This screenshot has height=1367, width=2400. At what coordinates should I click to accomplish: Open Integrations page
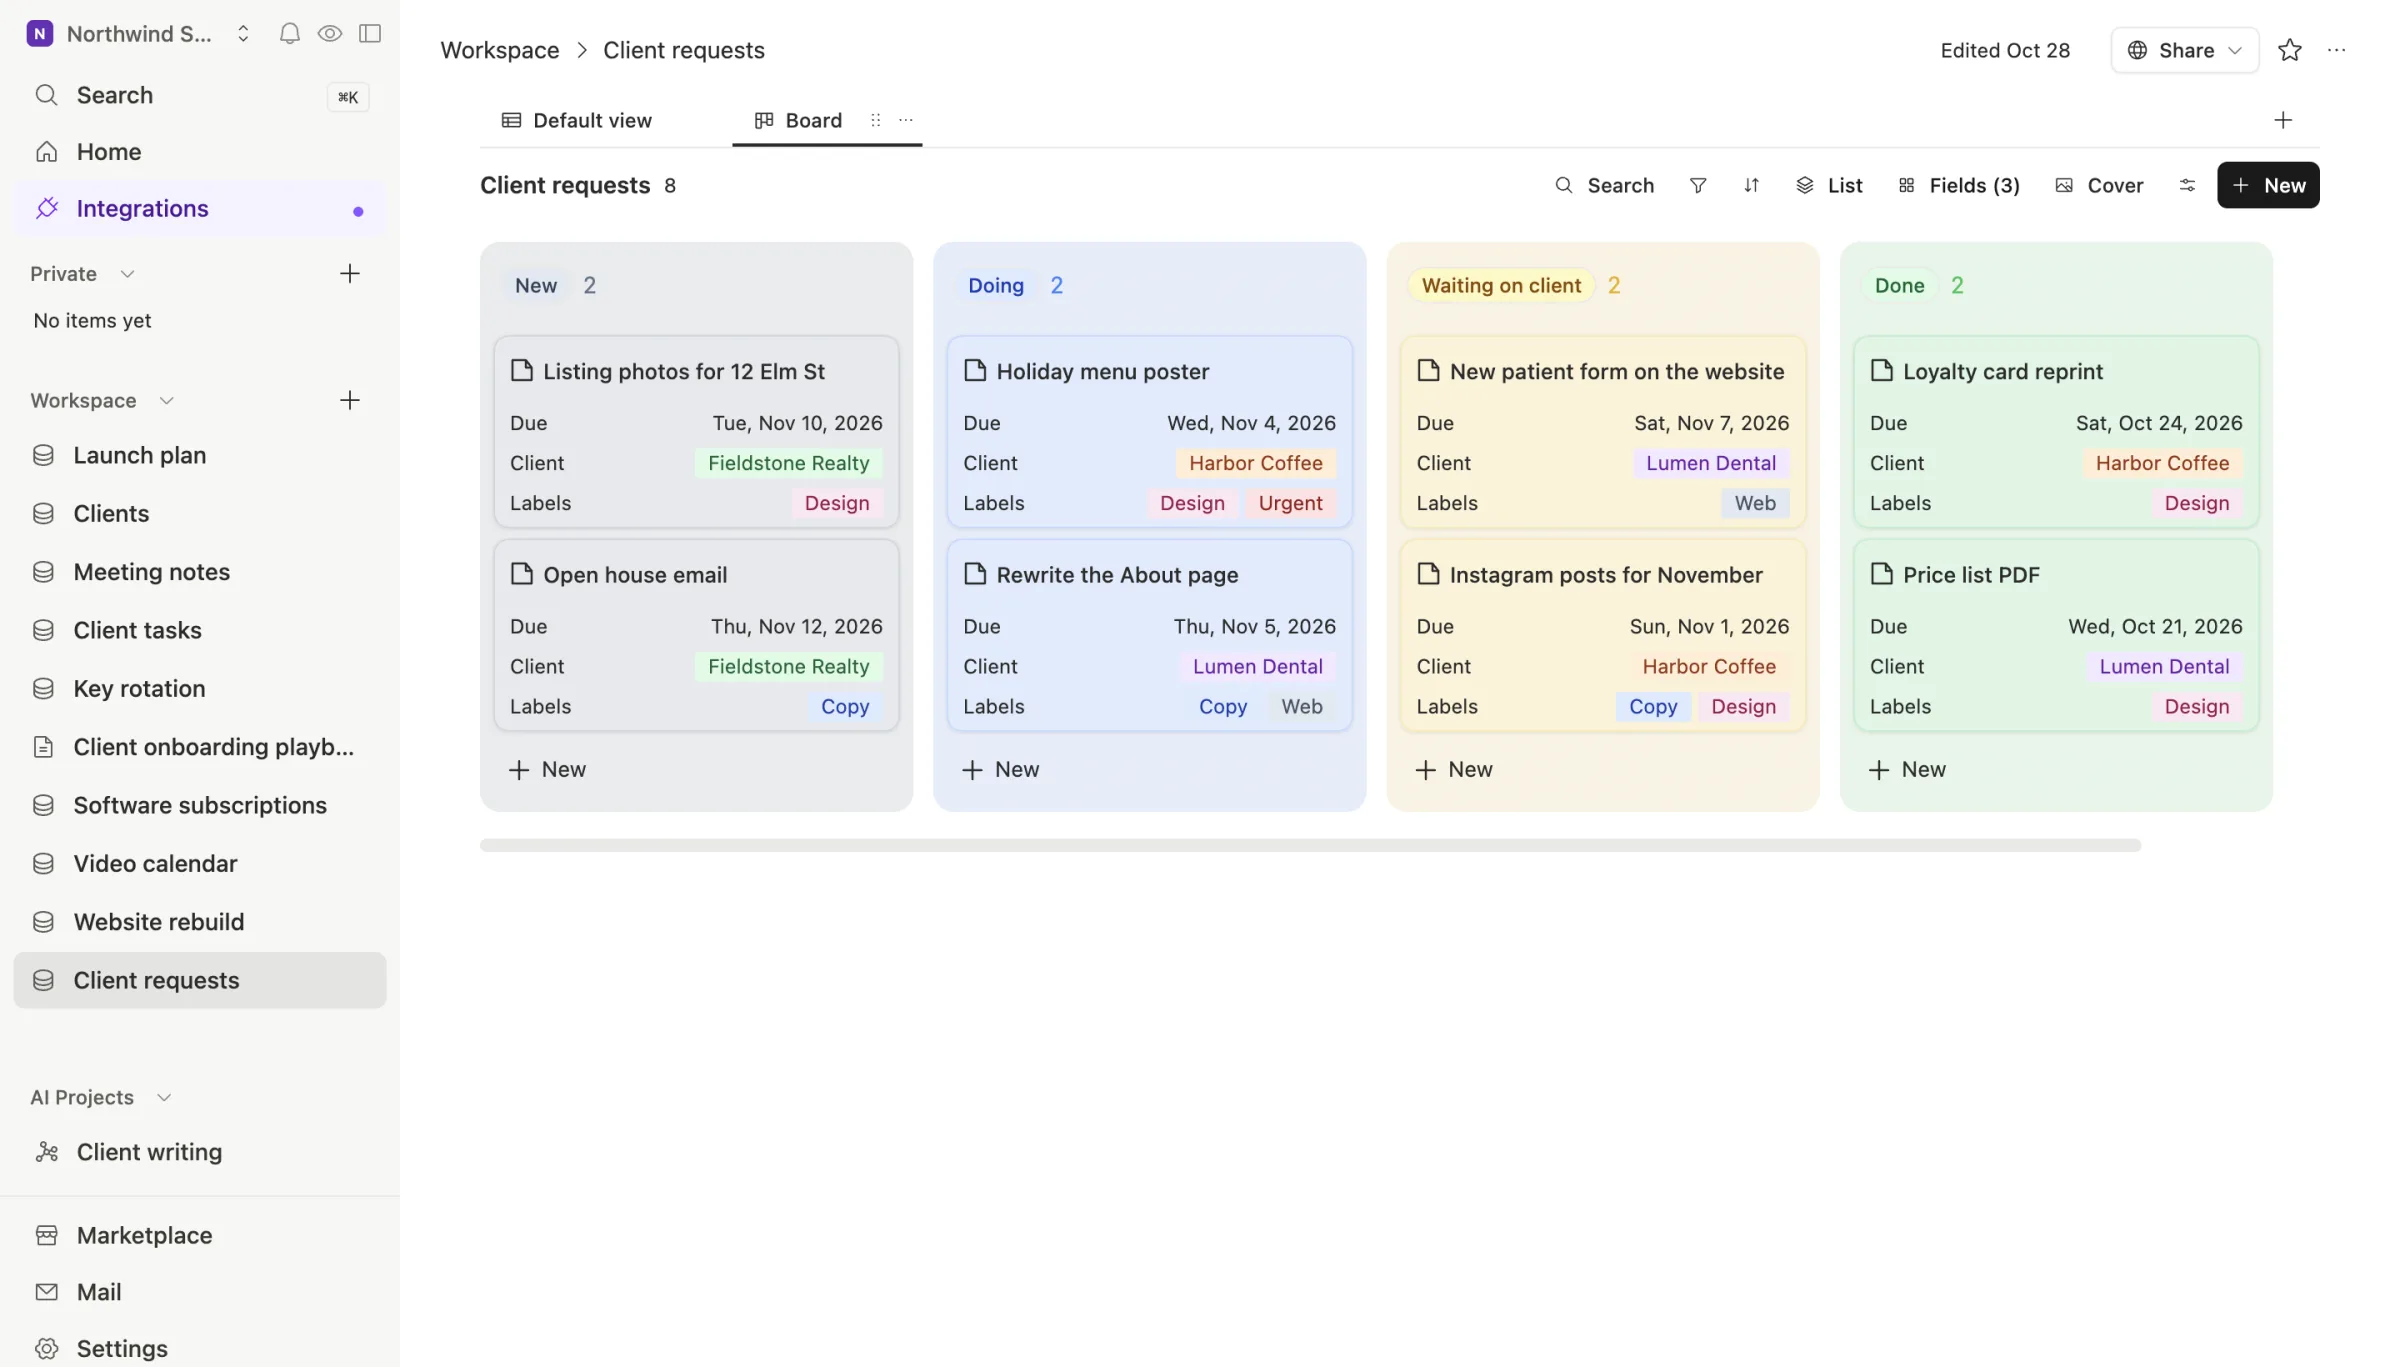200,209
